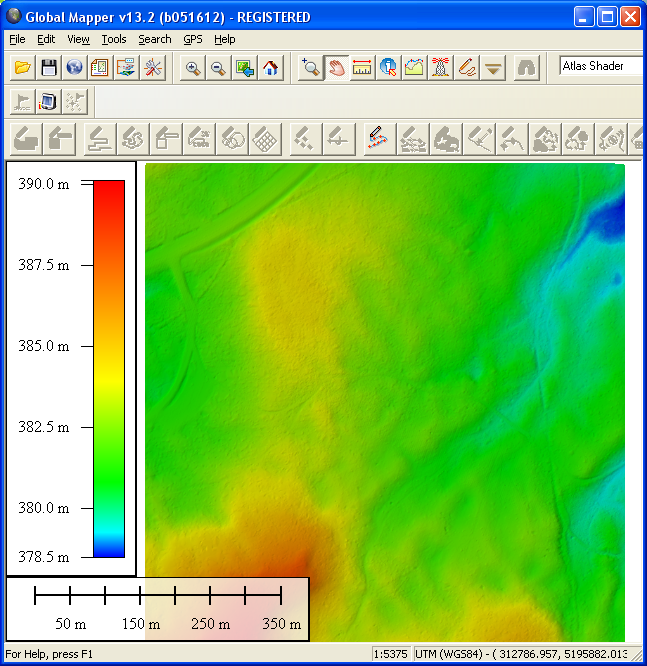The image size is (647, 666).
Task: Click the GPS flag waypoint icon
Action: point(22,102)
